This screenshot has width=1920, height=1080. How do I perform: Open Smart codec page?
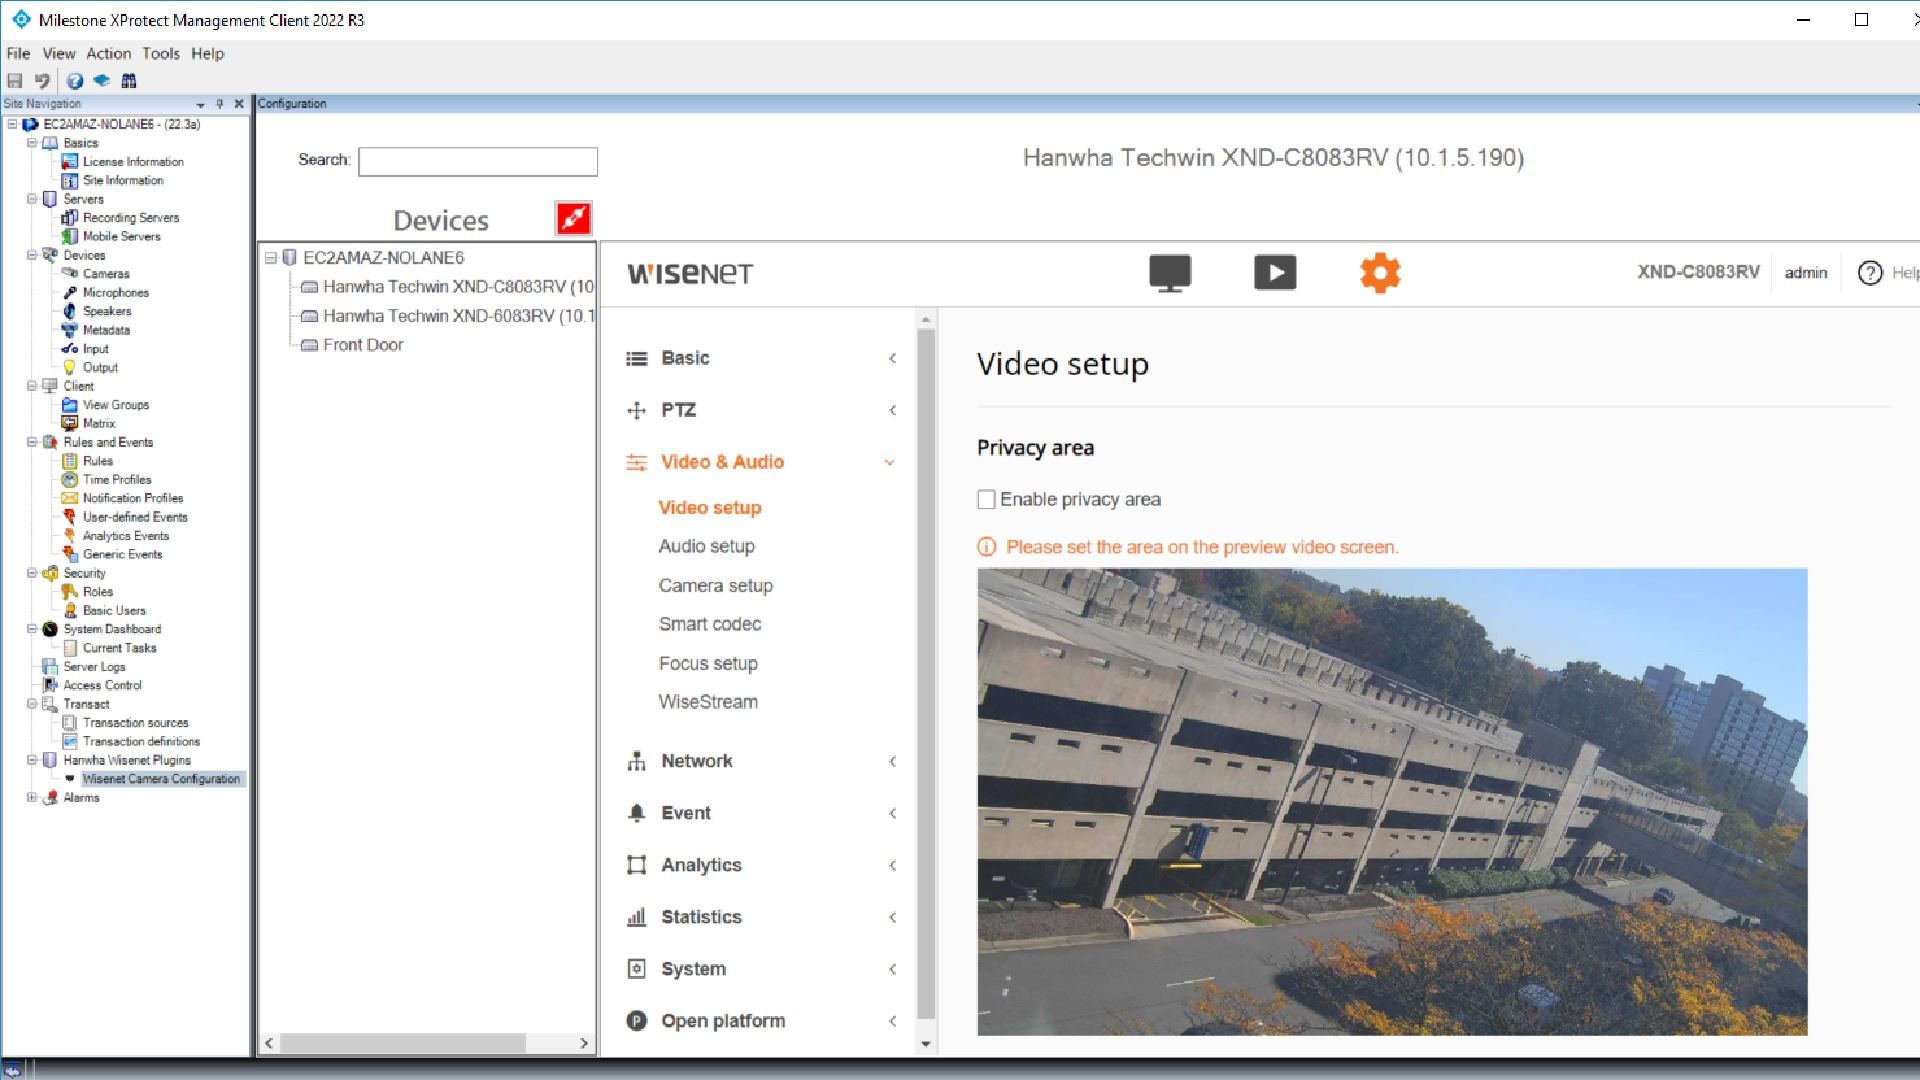tap(710, 624)
